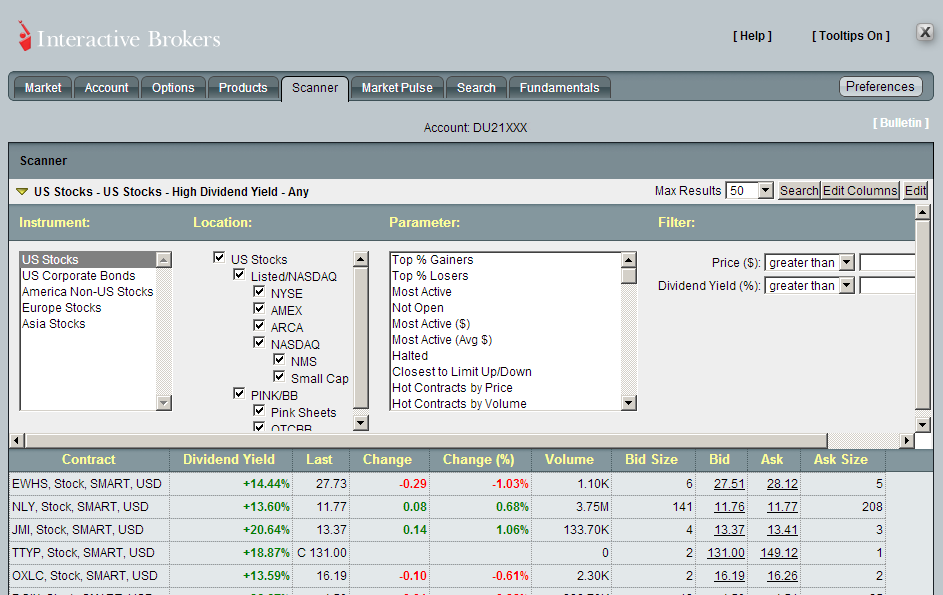
Task: Open the Fundamentals tab
Action: [560, 88]
